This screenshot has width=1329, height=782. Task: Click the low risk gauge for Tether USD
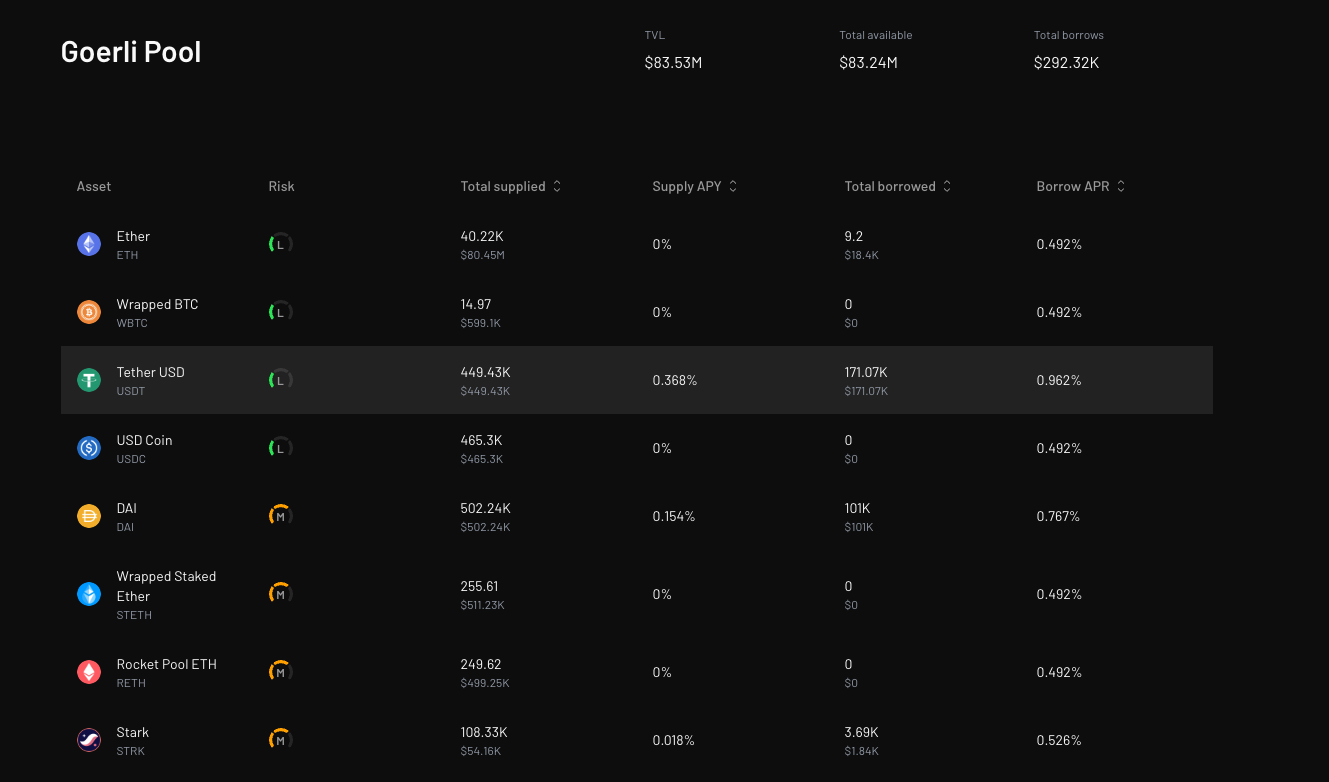point(280,380)
